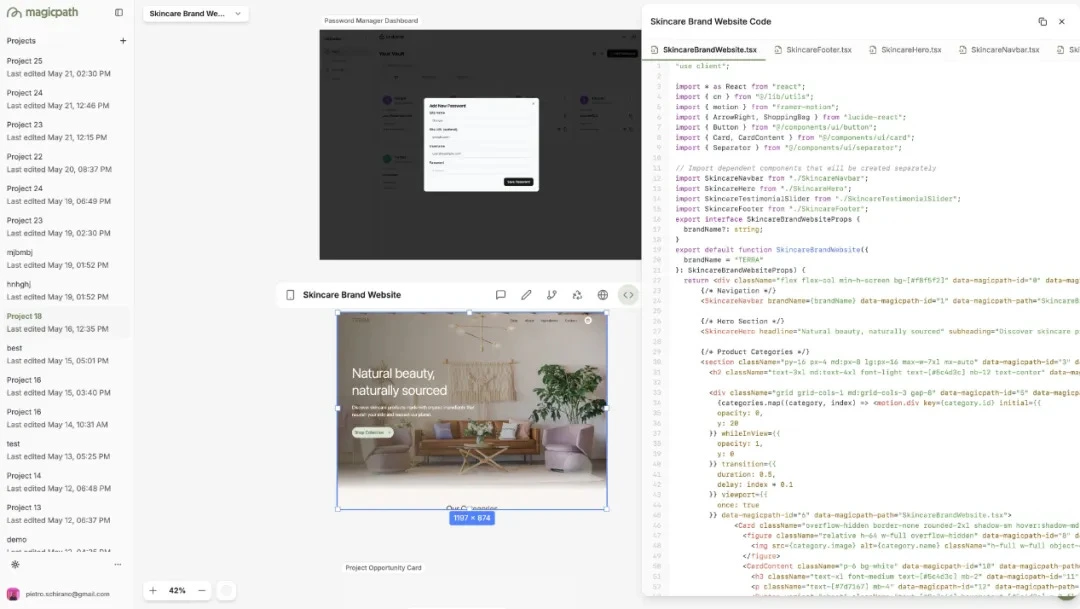Select the edit pencil icon in the toolbar
Image resolution: width=1080 pixels, height=609 pixels.
(x=527, y=295)
